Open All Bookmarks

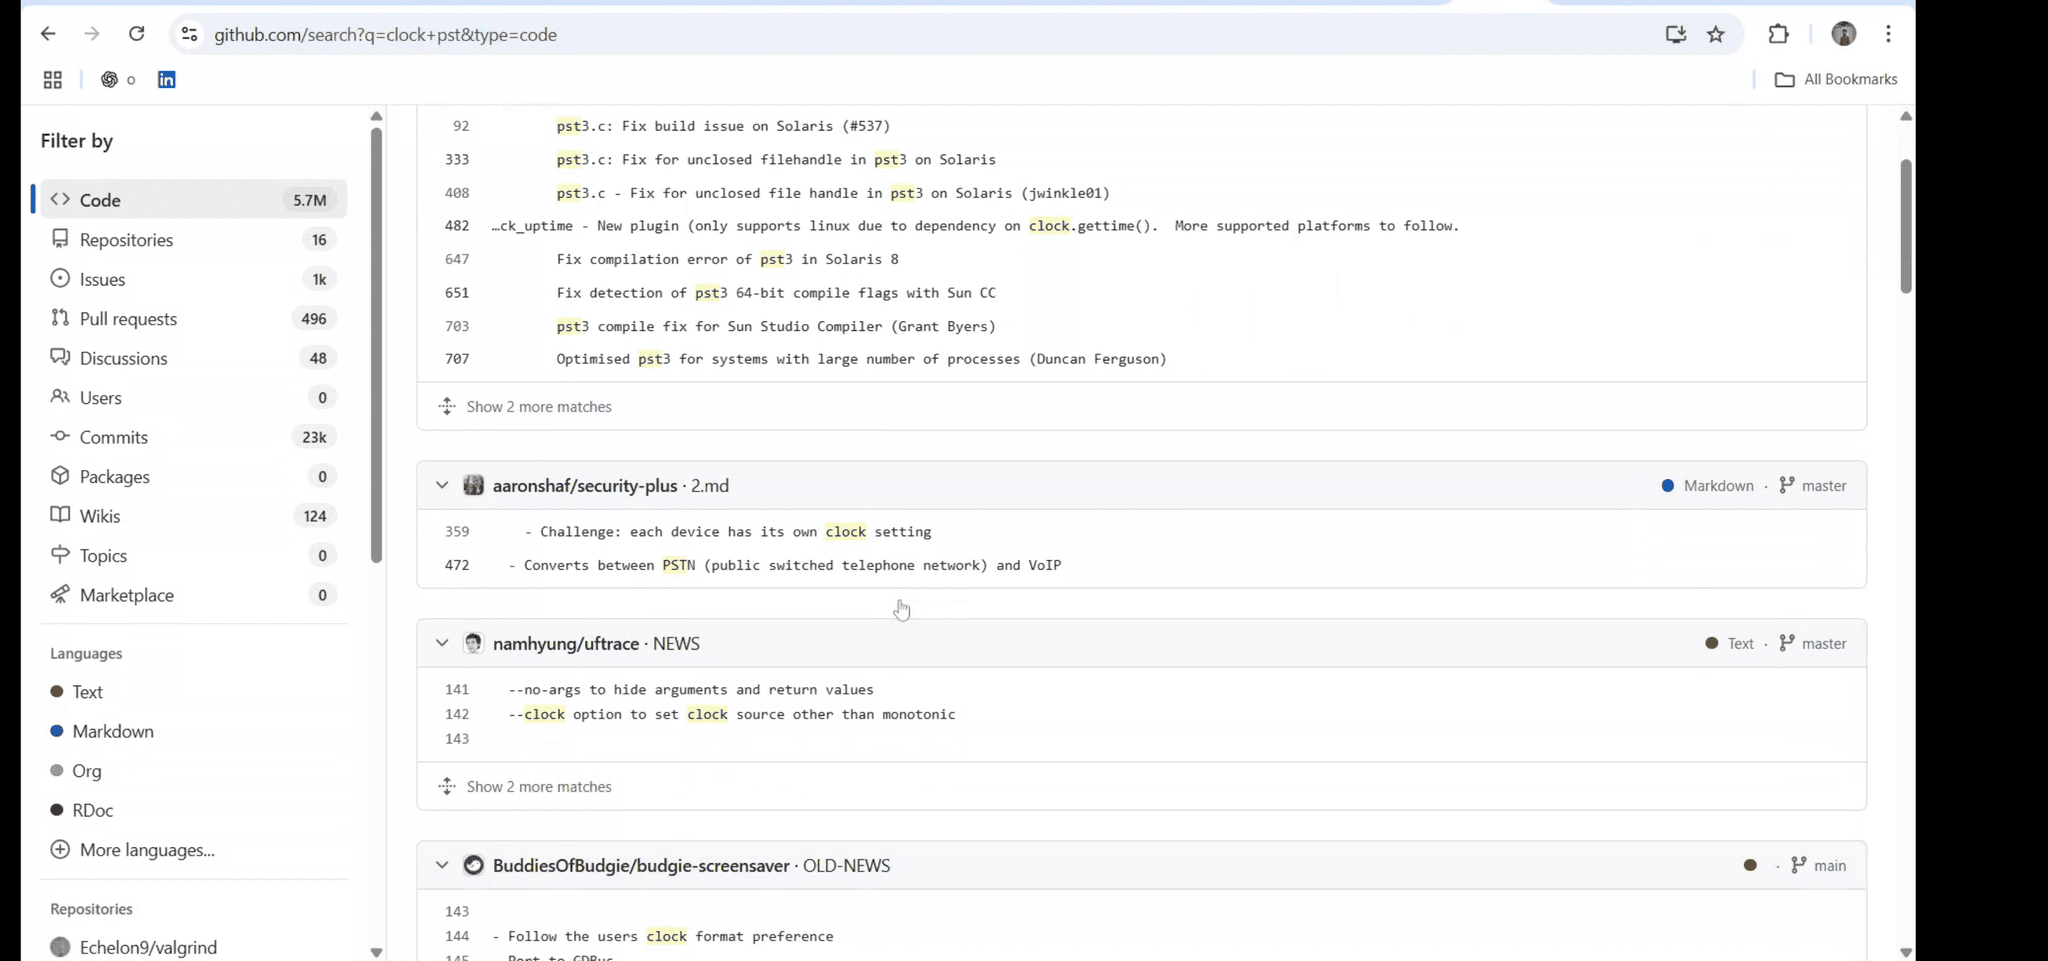pyautogui.click(x=1836, y=79)
